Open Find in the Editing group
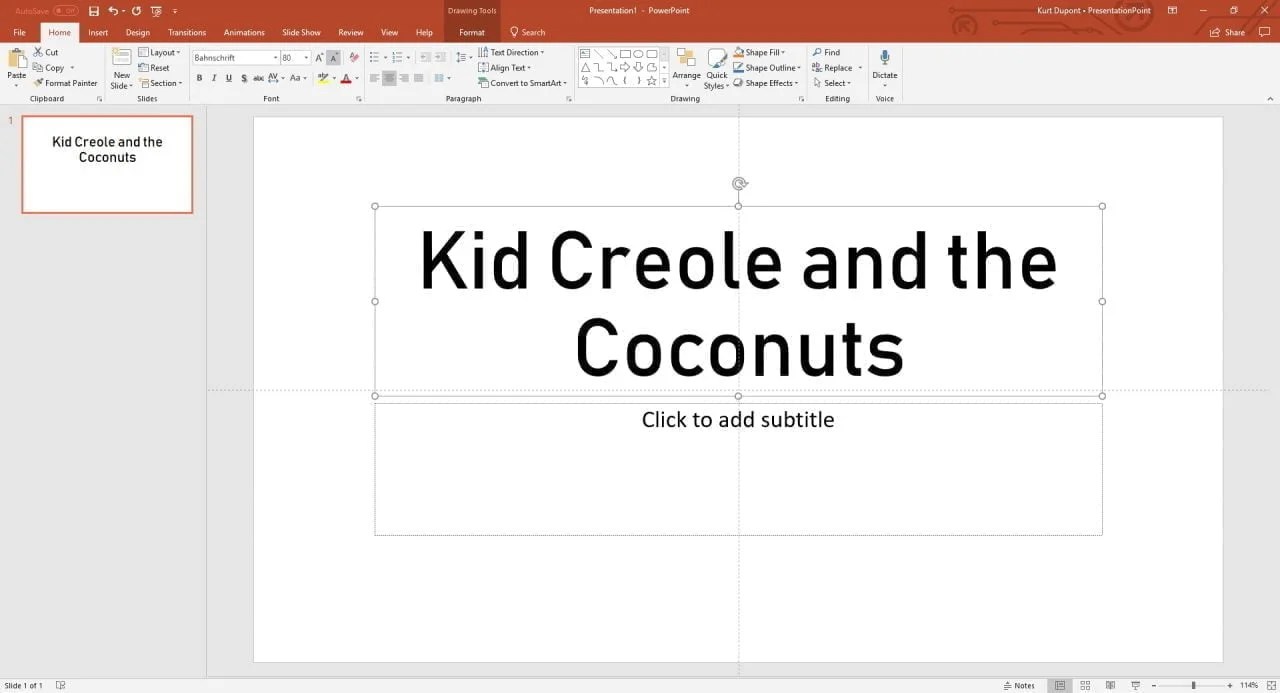This screenshot has height=693, width=1280. tap(828, 52)
